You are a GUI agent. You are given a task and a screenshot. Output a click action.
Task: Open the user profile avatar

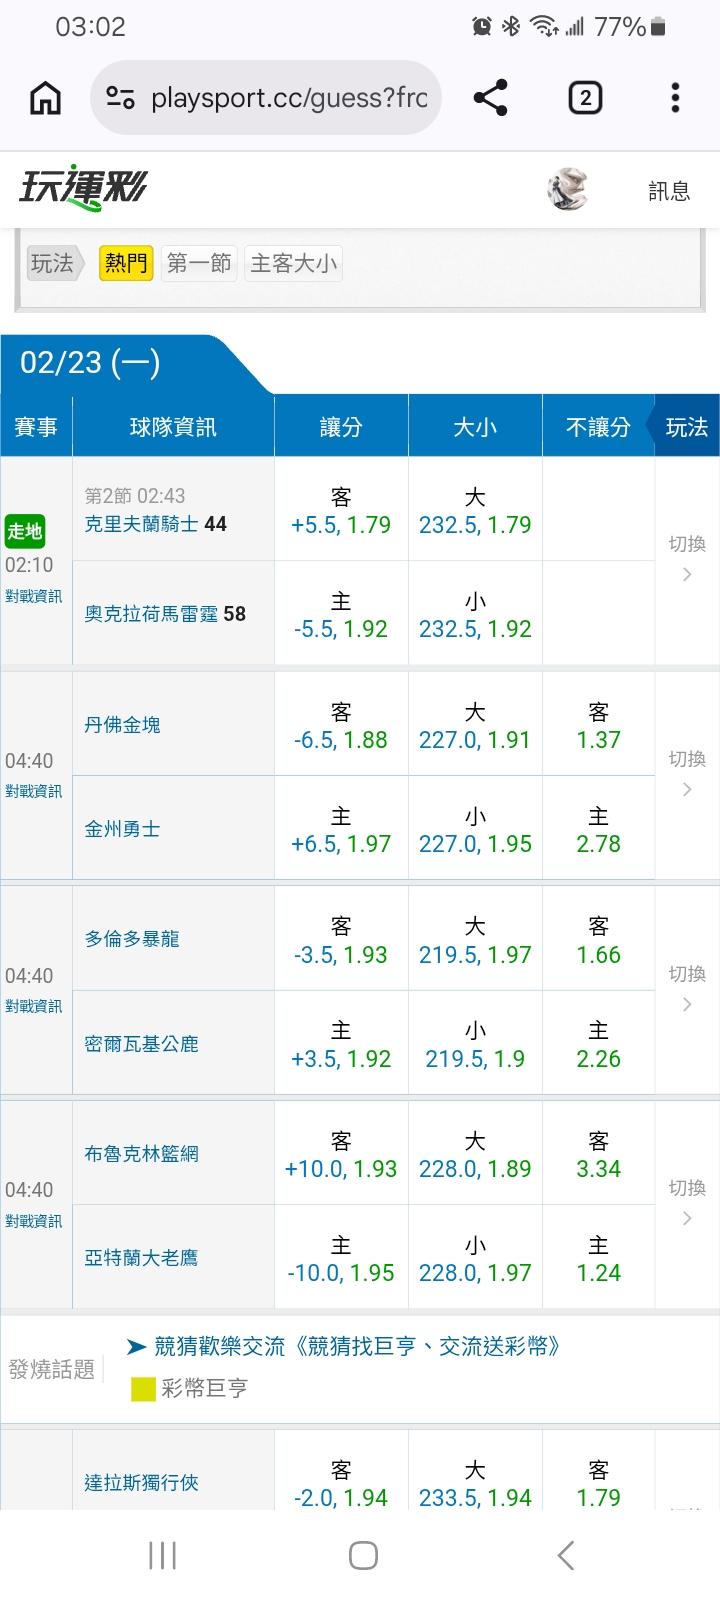pos(567,189)
